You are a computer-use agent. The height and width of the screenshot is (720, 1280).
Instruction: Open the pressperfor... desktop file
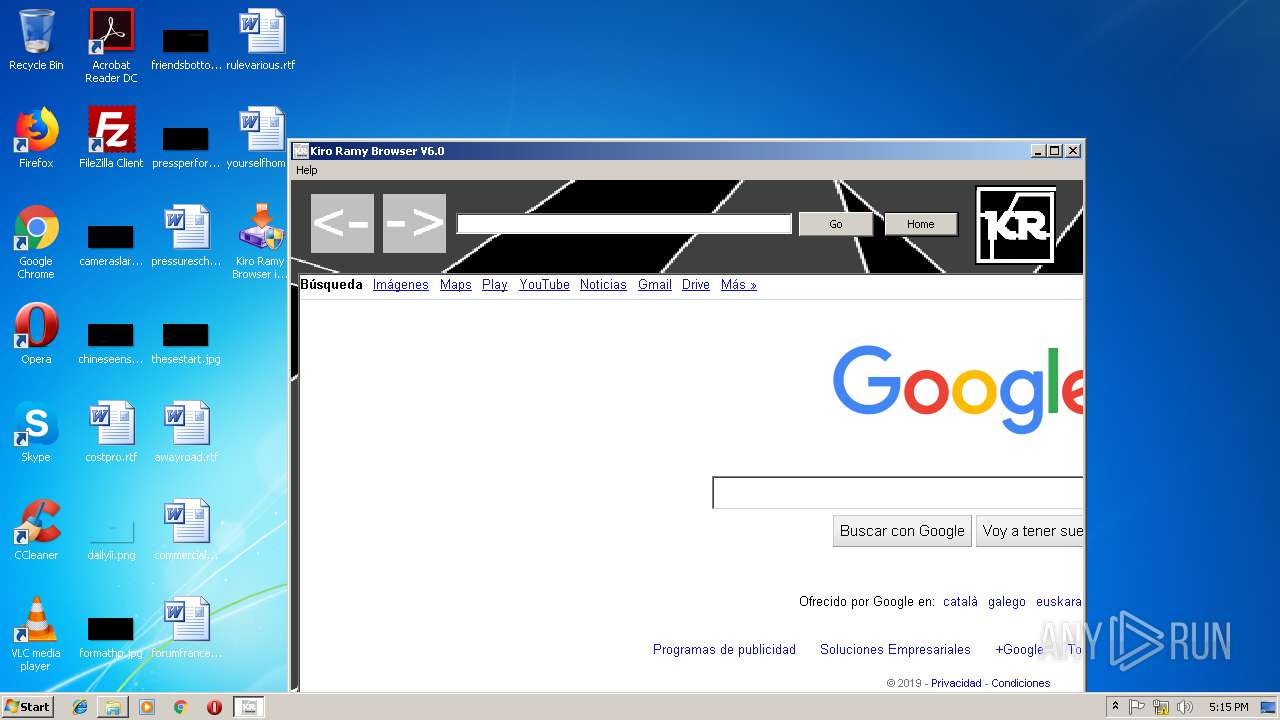tap(186, 147)
